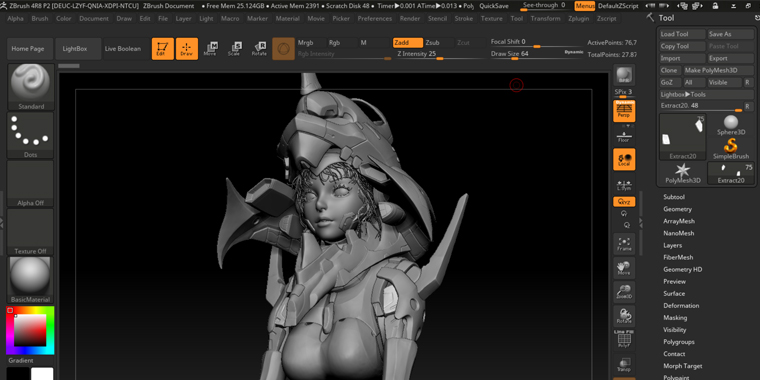Enable Rgb painting mode

[x=342, y=43]
